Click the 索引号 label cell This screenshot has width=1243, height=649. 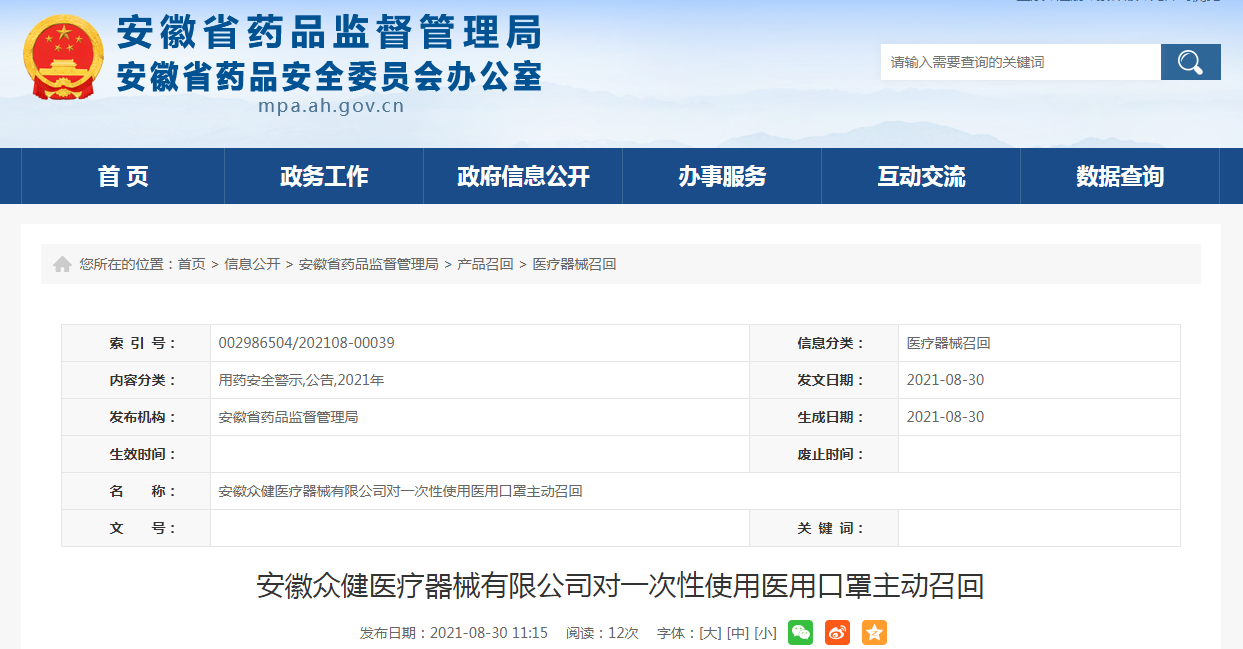[136, 343]
